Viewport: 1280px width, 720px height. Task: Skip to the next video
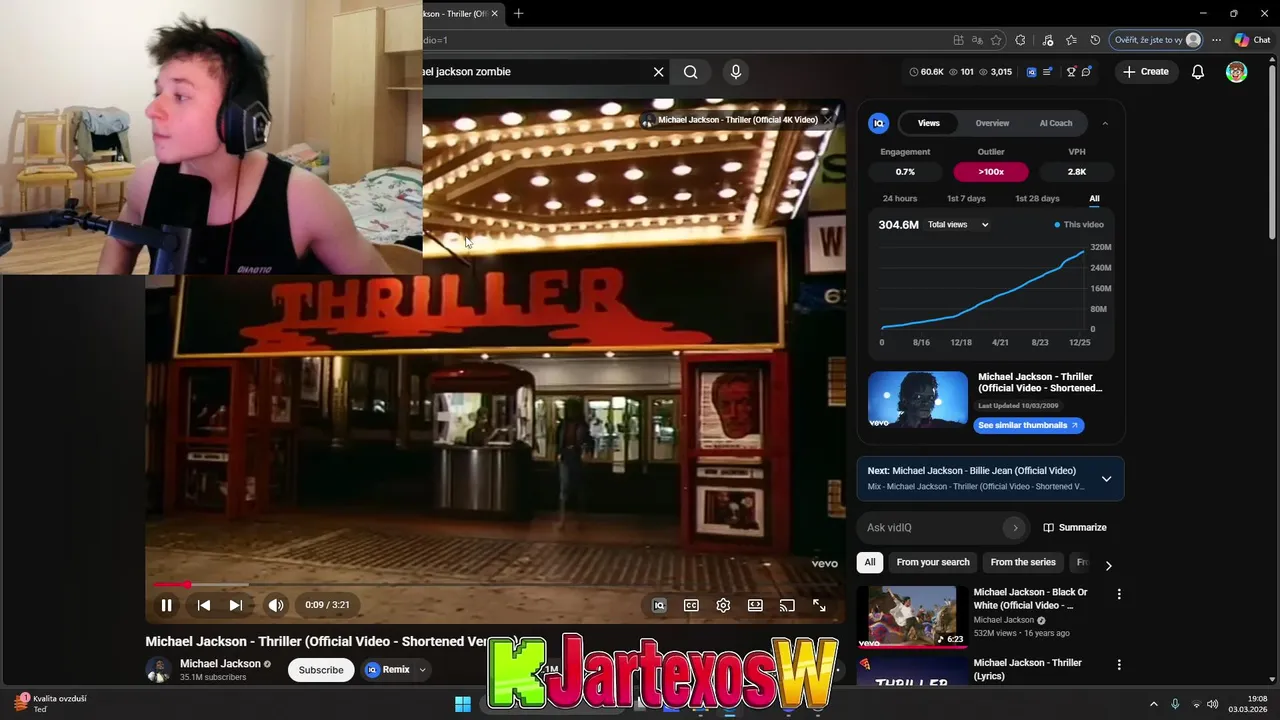(x=236, y=605)
